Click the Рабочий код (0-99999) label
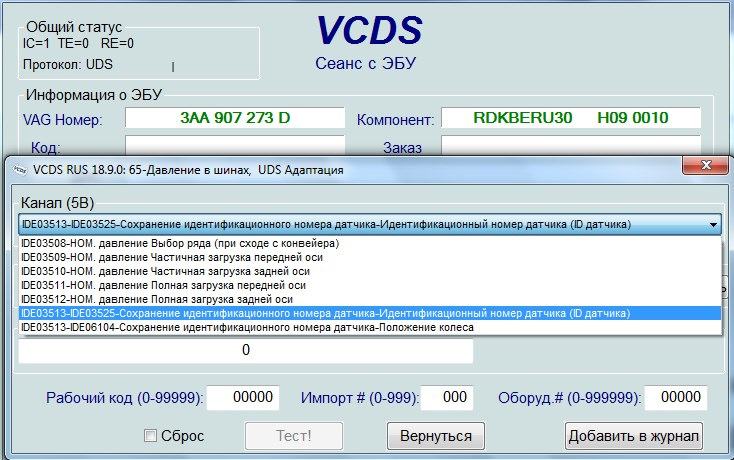Screen dimensions: 734x460 pos(125,398)
